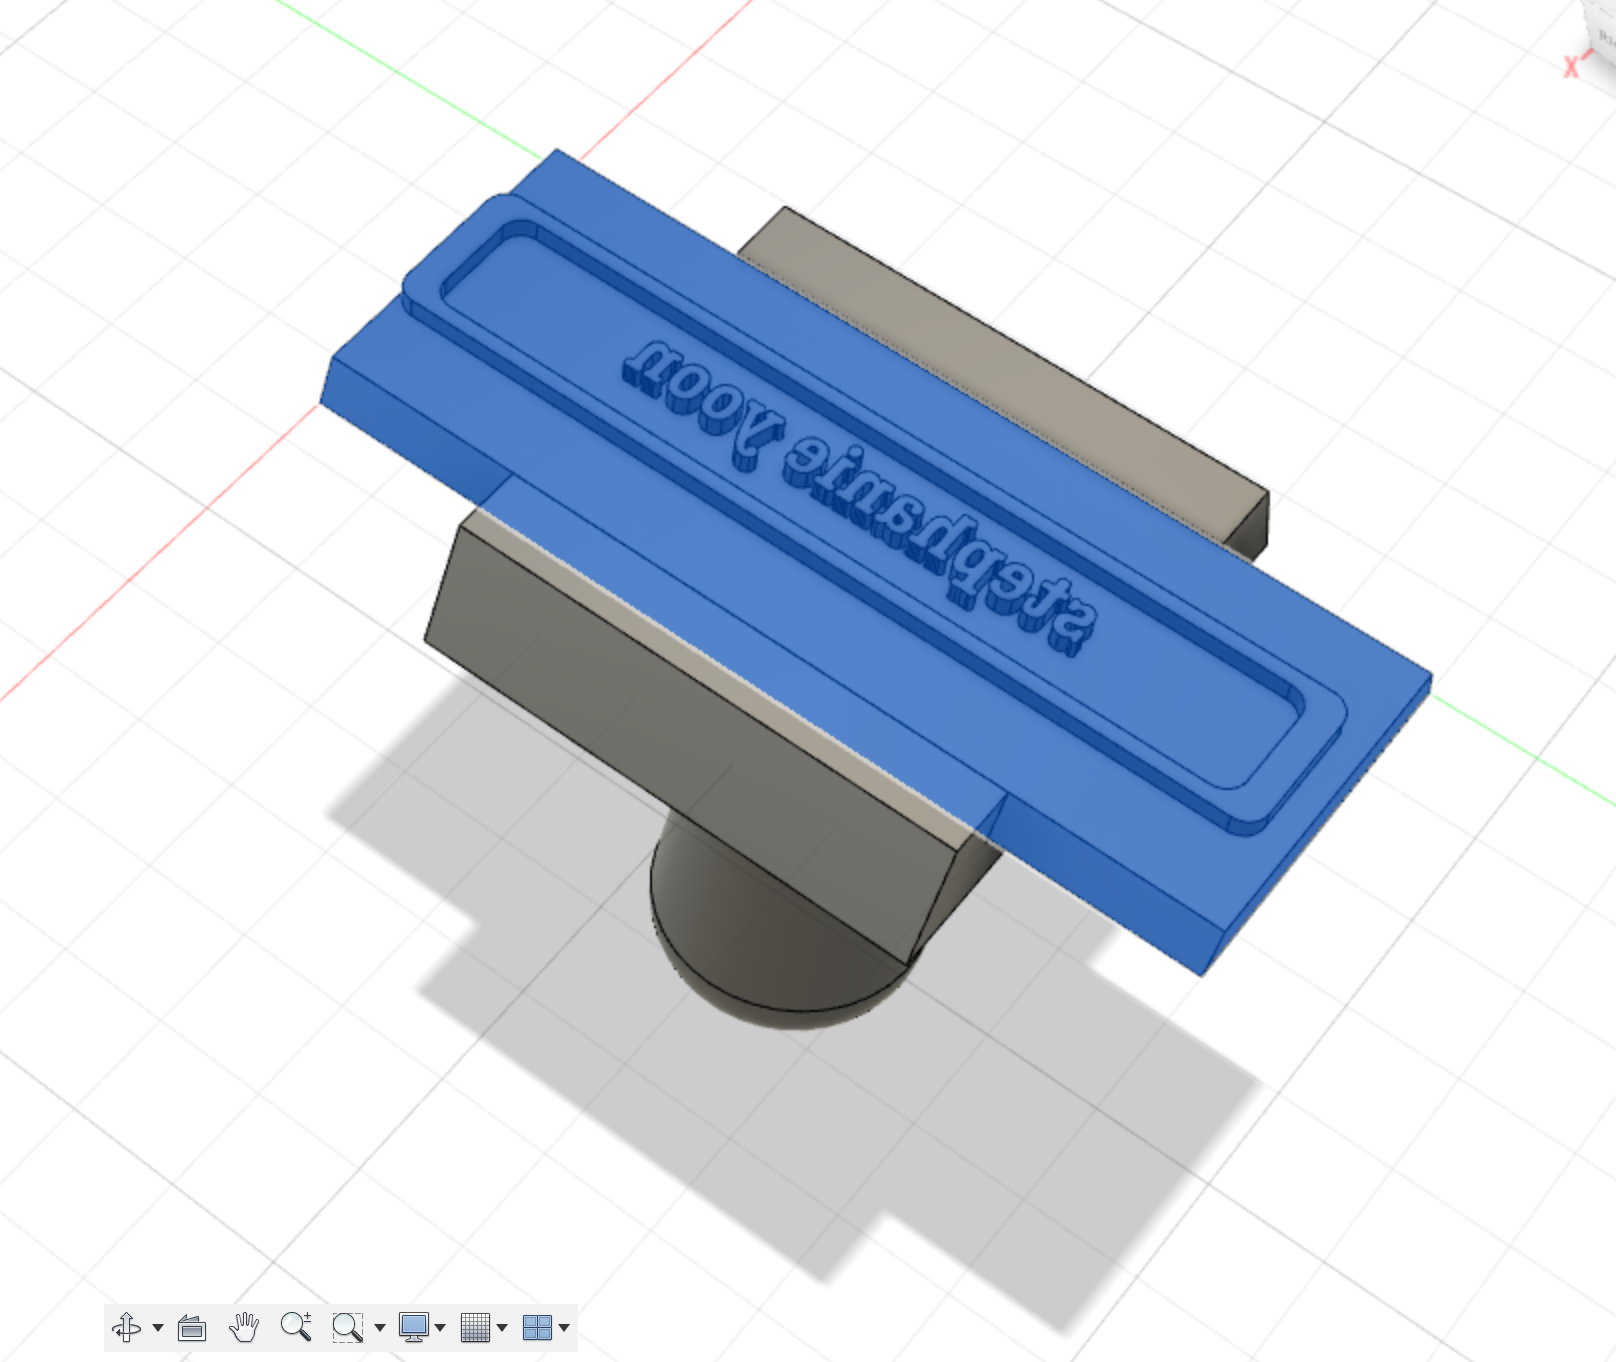The image size is (1616, 1362).
Task: Select the Zoom magnifier tool
Action: click(296, 1327)
